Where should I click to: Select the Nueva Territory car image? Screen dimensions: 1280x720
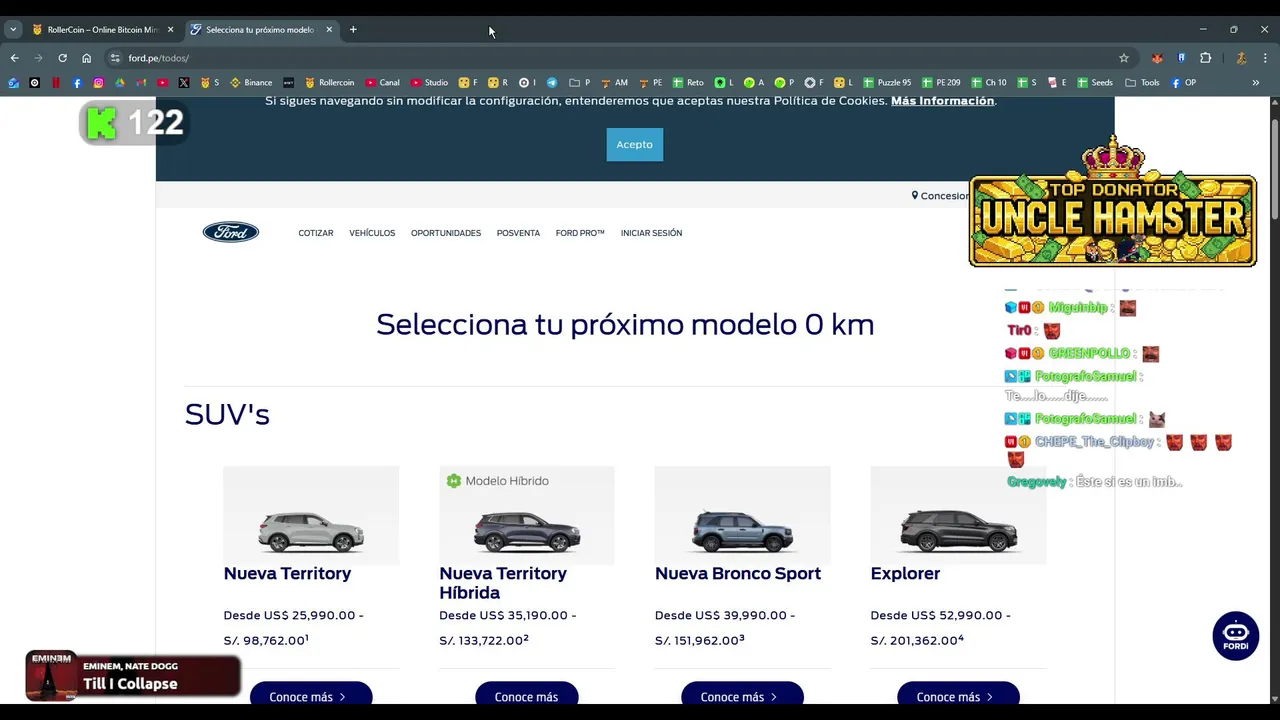[x=311, y=515]
